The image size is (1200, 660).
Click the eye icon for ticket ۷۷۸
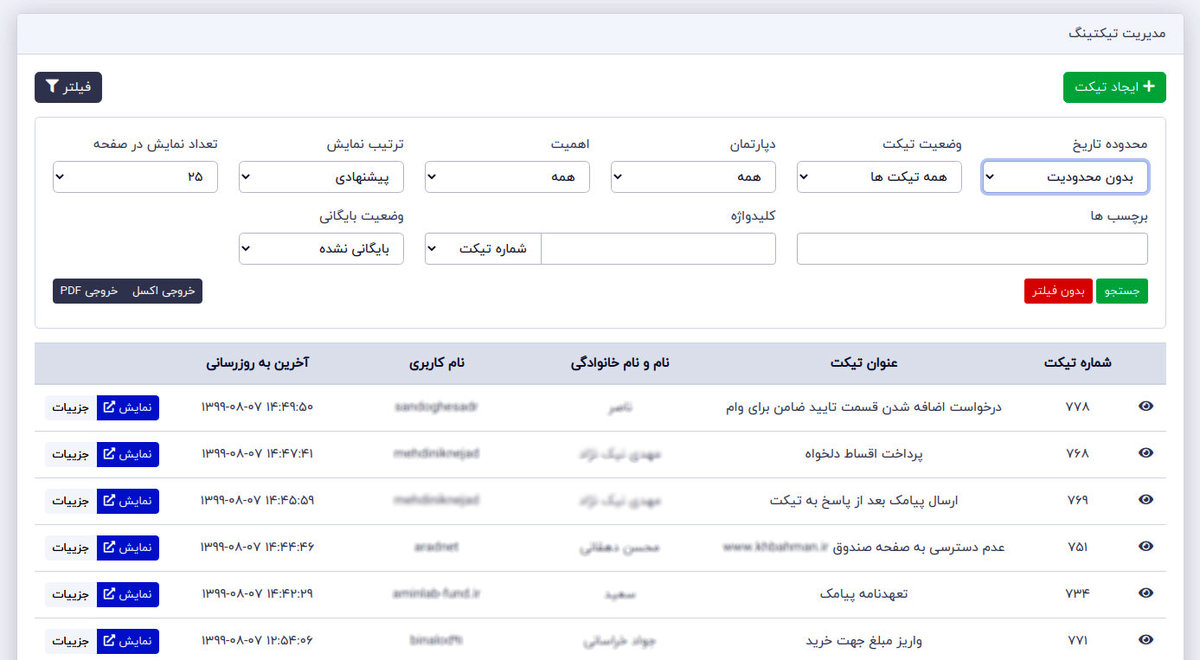click(1146, 407)
